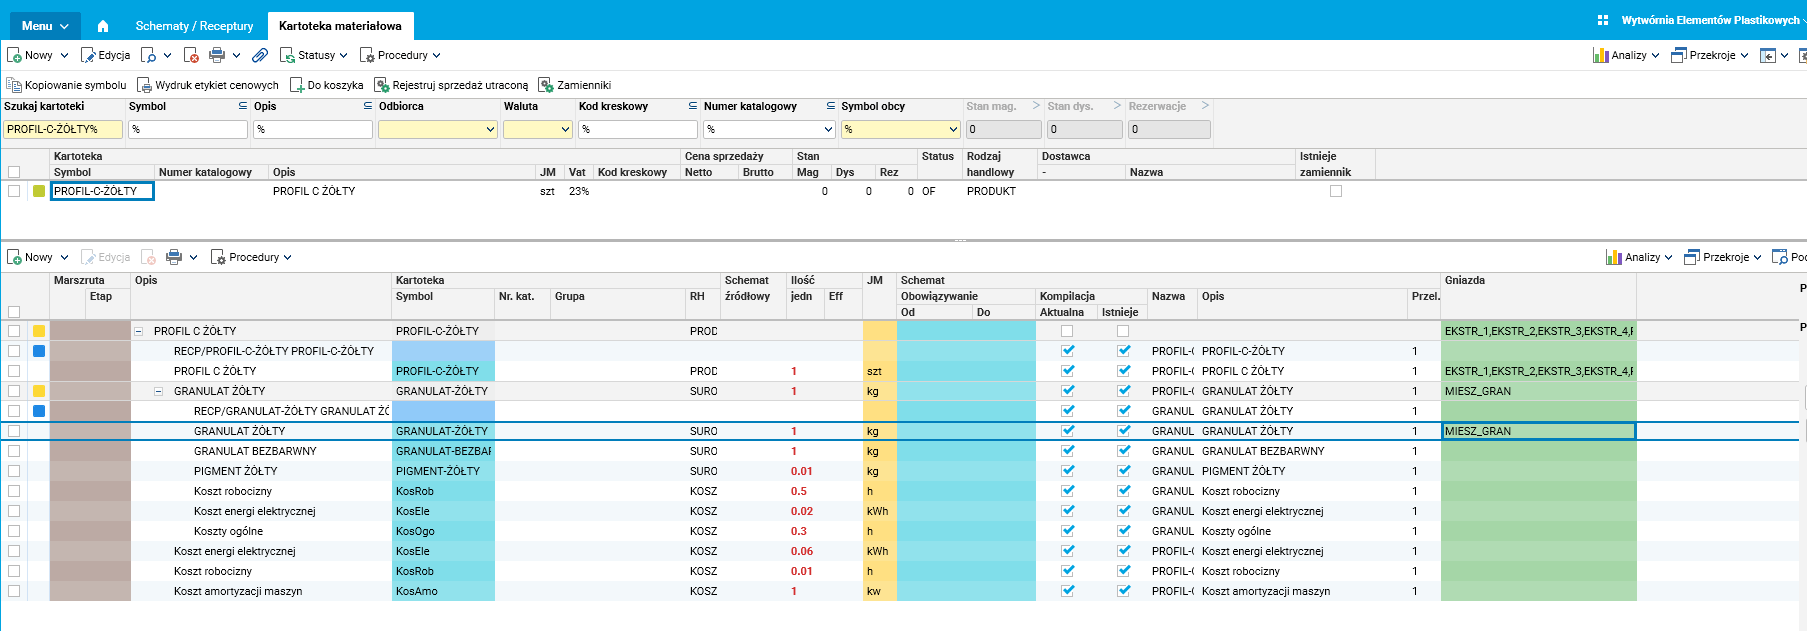Click Wydruk etykiet cenowych icon
This screenshot has width=1807, height=631.
[x=144, y=86]
